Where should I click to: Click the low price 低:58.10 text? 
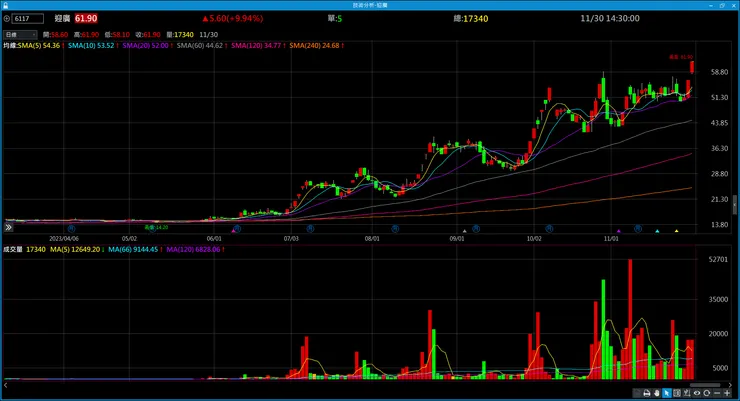(117, 35)
